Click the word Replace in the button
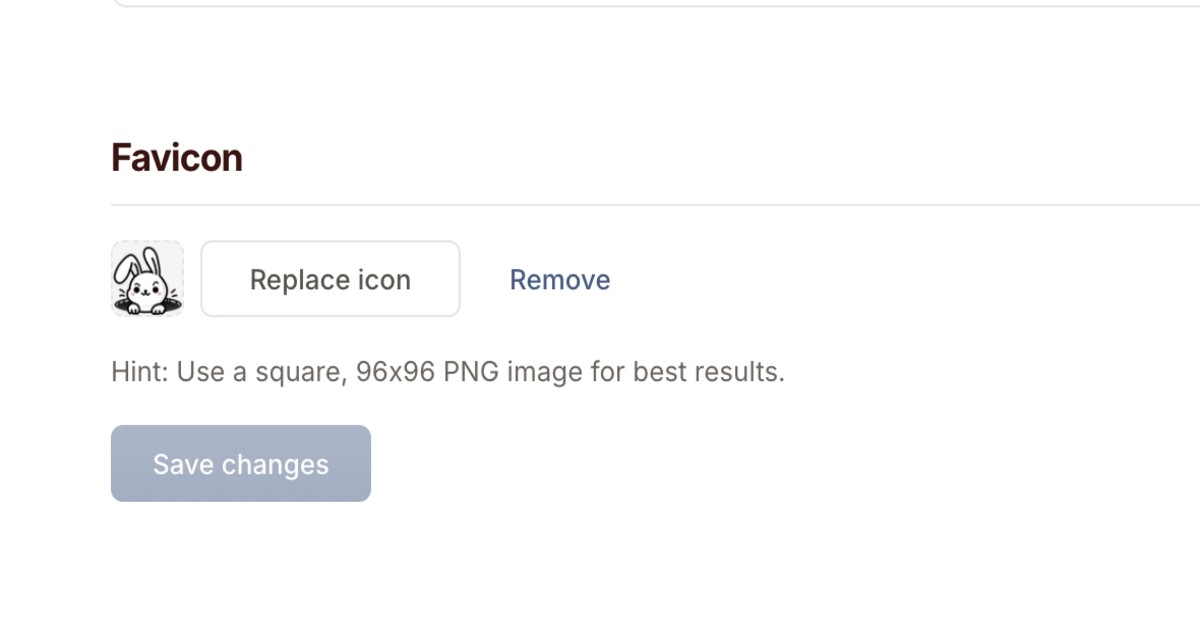The width and height of the screenshot is (1200, 630). pyautogui.click(x=289, y=280)
